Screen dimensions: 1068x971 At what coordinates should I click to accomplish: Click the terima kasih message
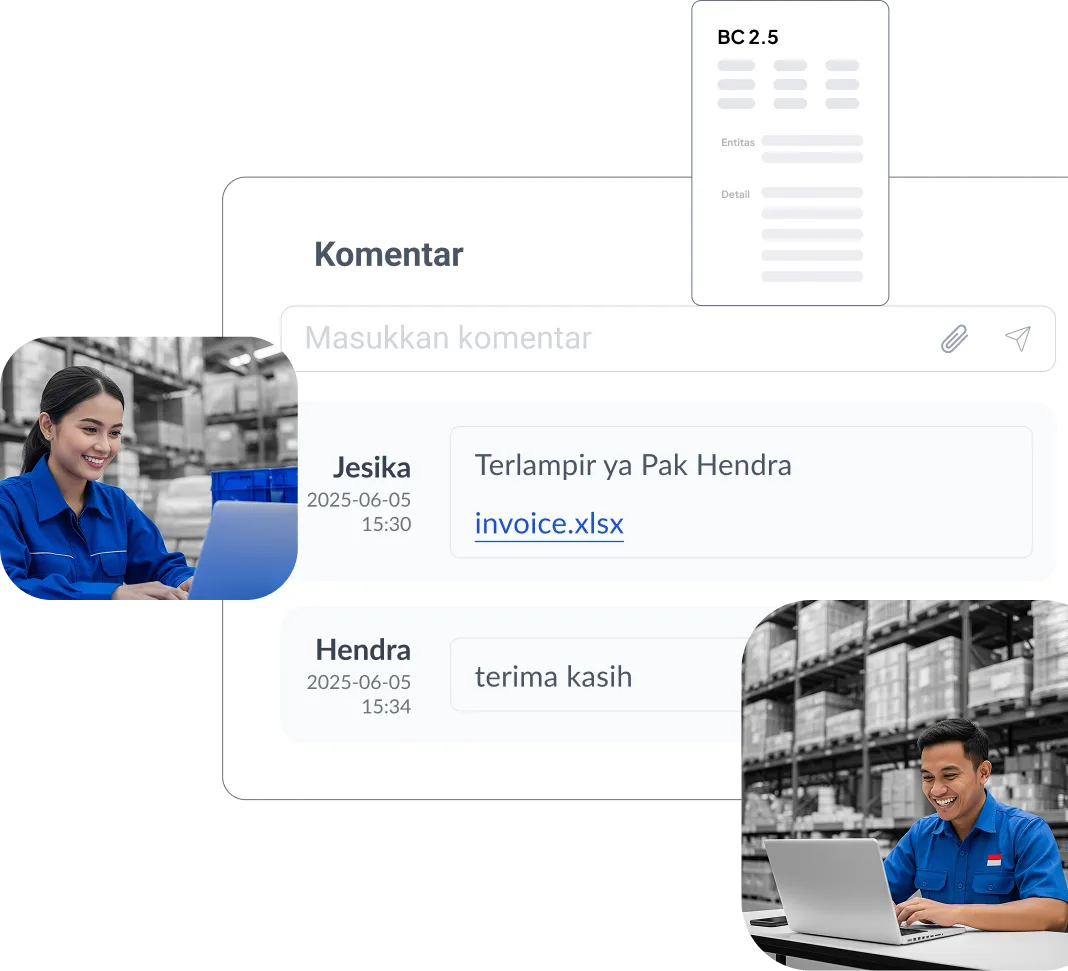[x=553, y=677]
